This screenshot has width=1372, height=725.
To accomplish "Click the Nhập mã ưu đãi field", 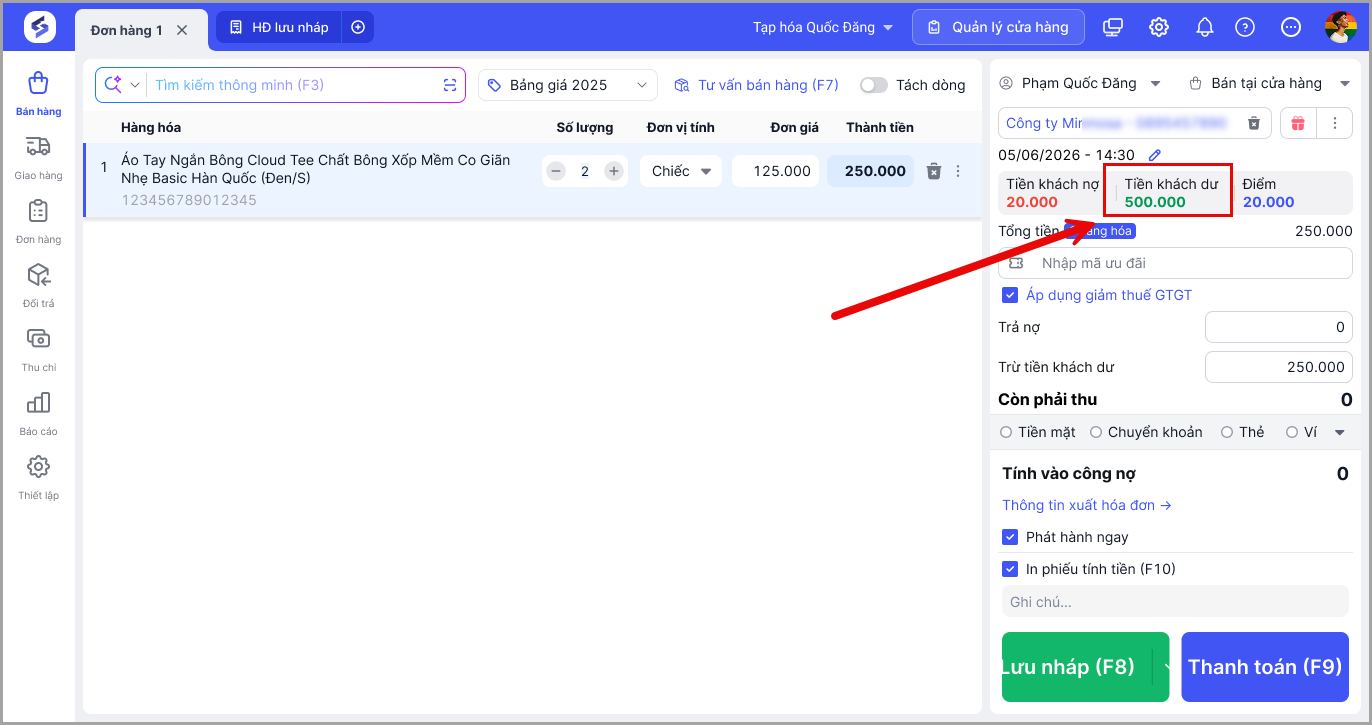I will click(1175, 263).
